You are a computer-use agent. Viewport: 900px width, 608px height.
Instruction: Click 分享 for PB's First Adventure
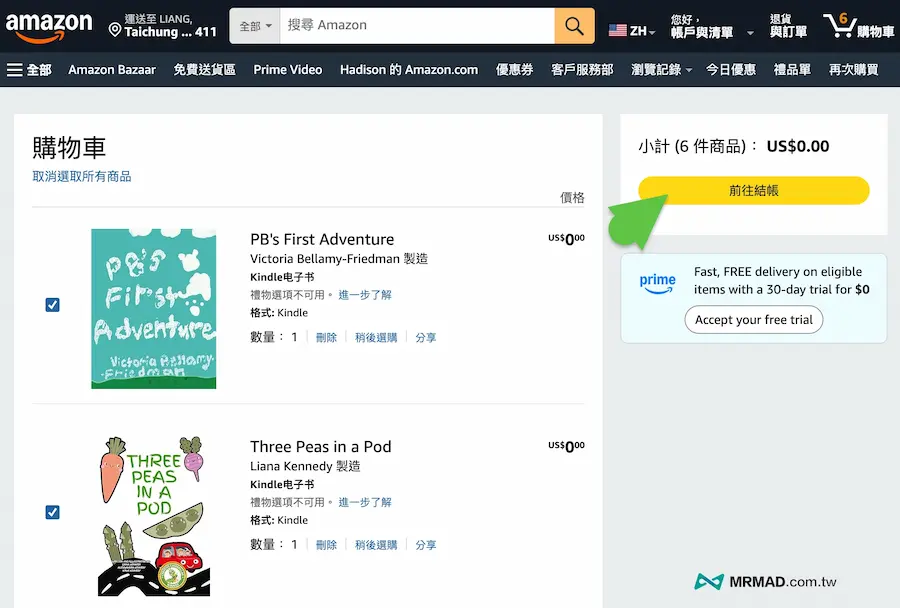[x=426, y=338]
